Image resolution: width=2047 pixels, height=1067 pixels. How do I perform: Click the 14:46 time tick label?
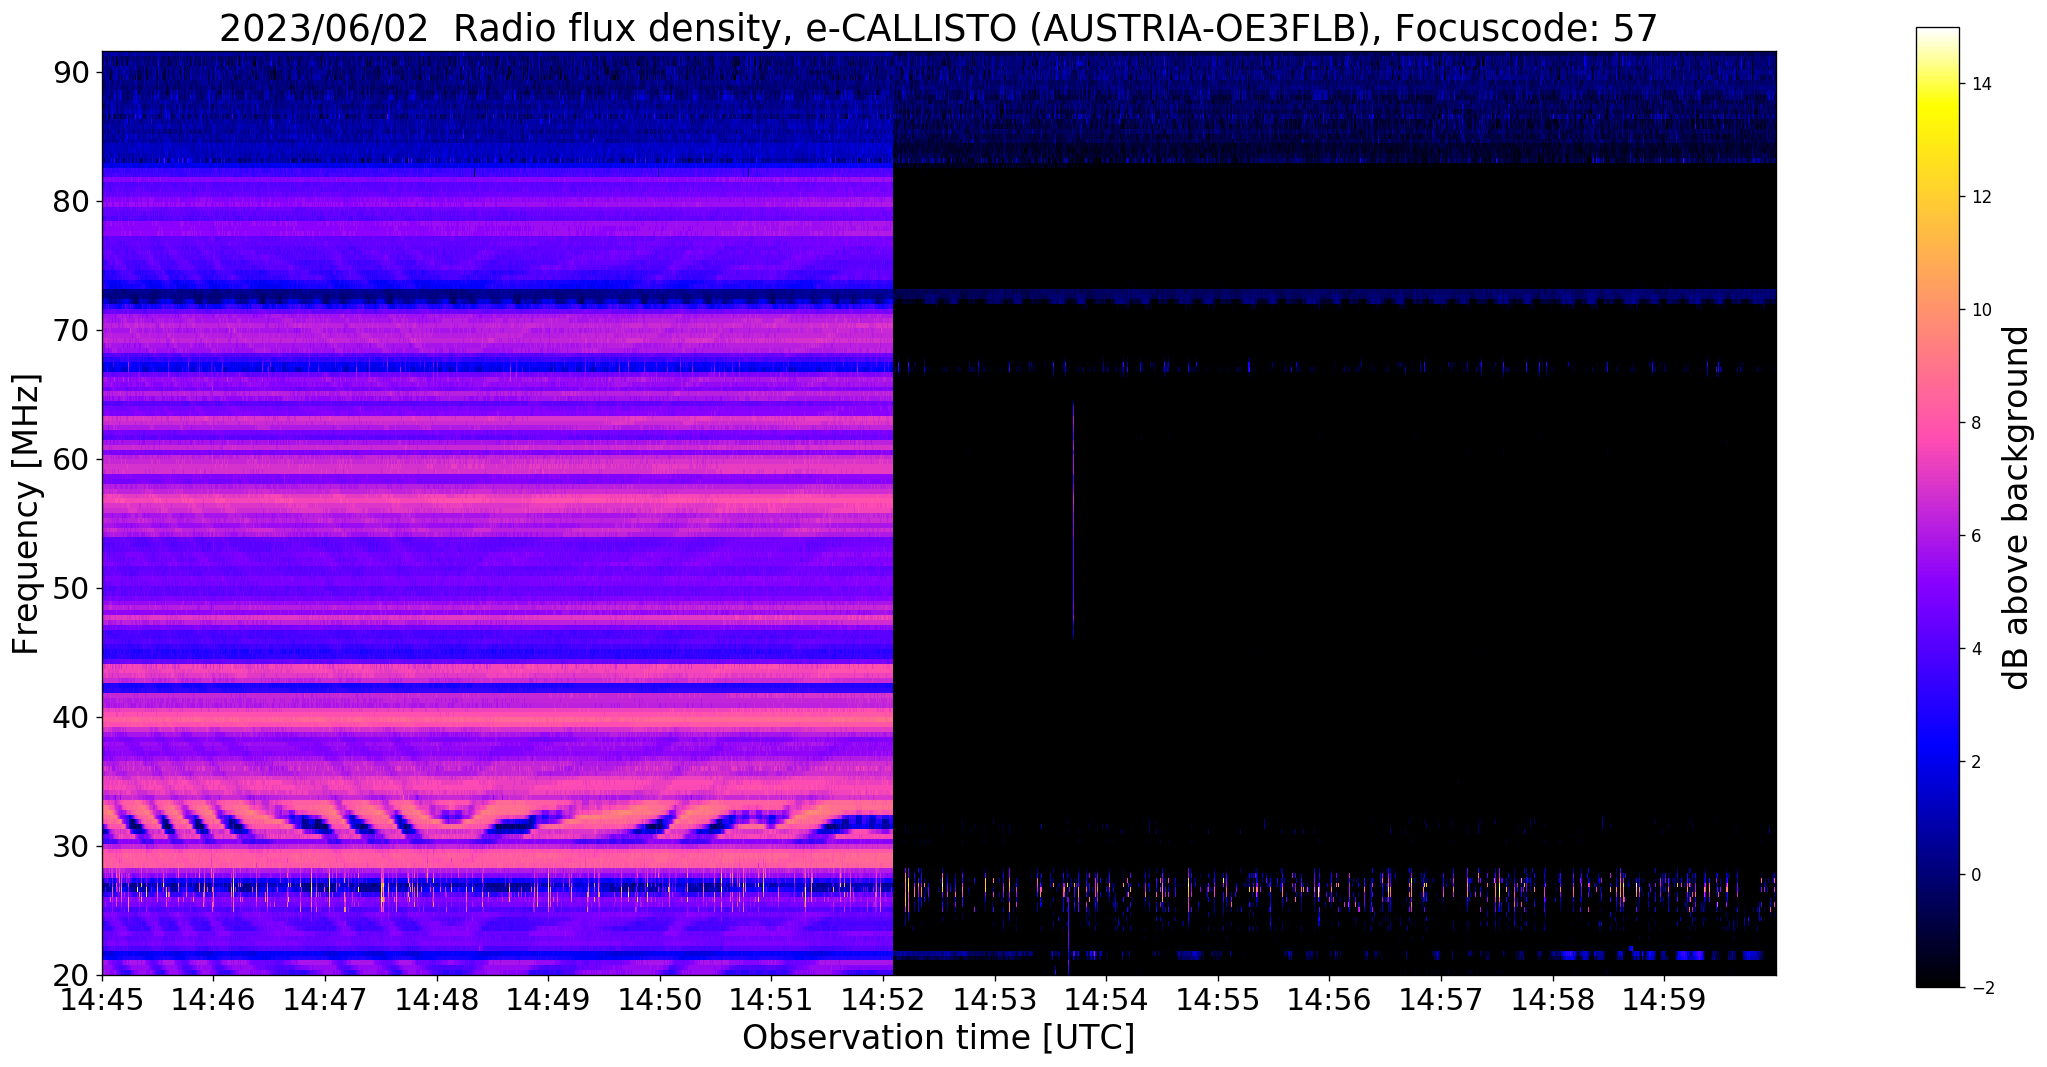213,999
